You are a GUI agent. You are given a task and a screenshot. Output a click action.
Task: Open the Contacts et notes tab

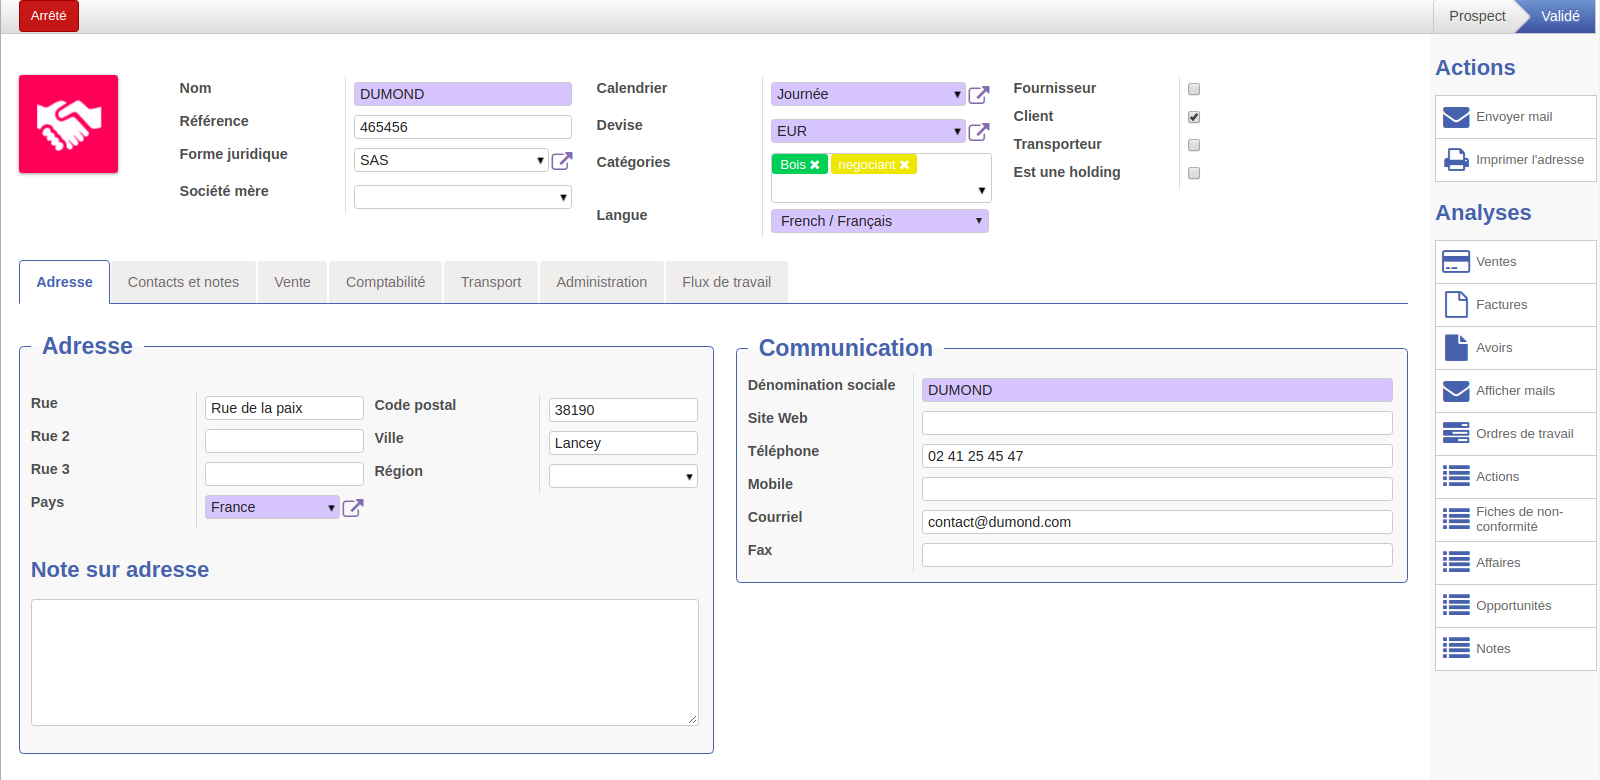pos(183,282)
